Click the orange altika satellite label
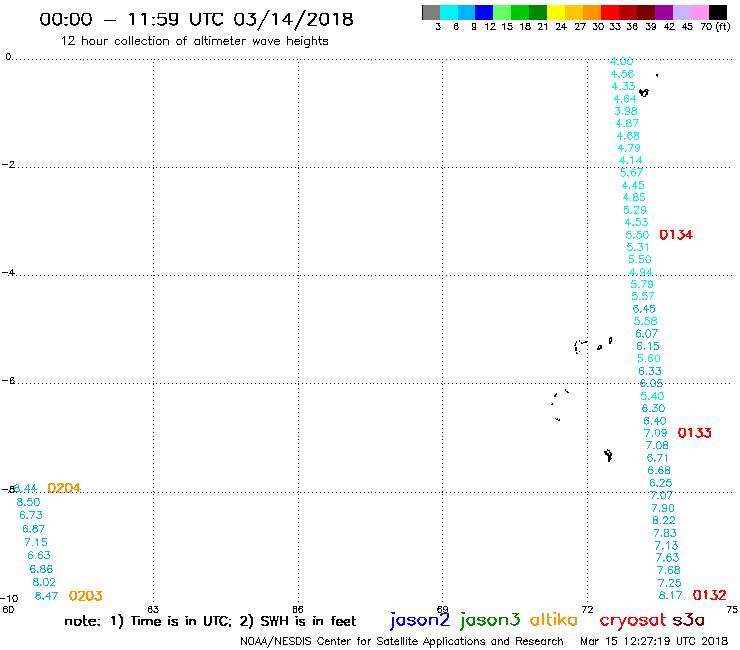Image resolution: width=740 pixels, height=650 pixels. pos(553,619)
